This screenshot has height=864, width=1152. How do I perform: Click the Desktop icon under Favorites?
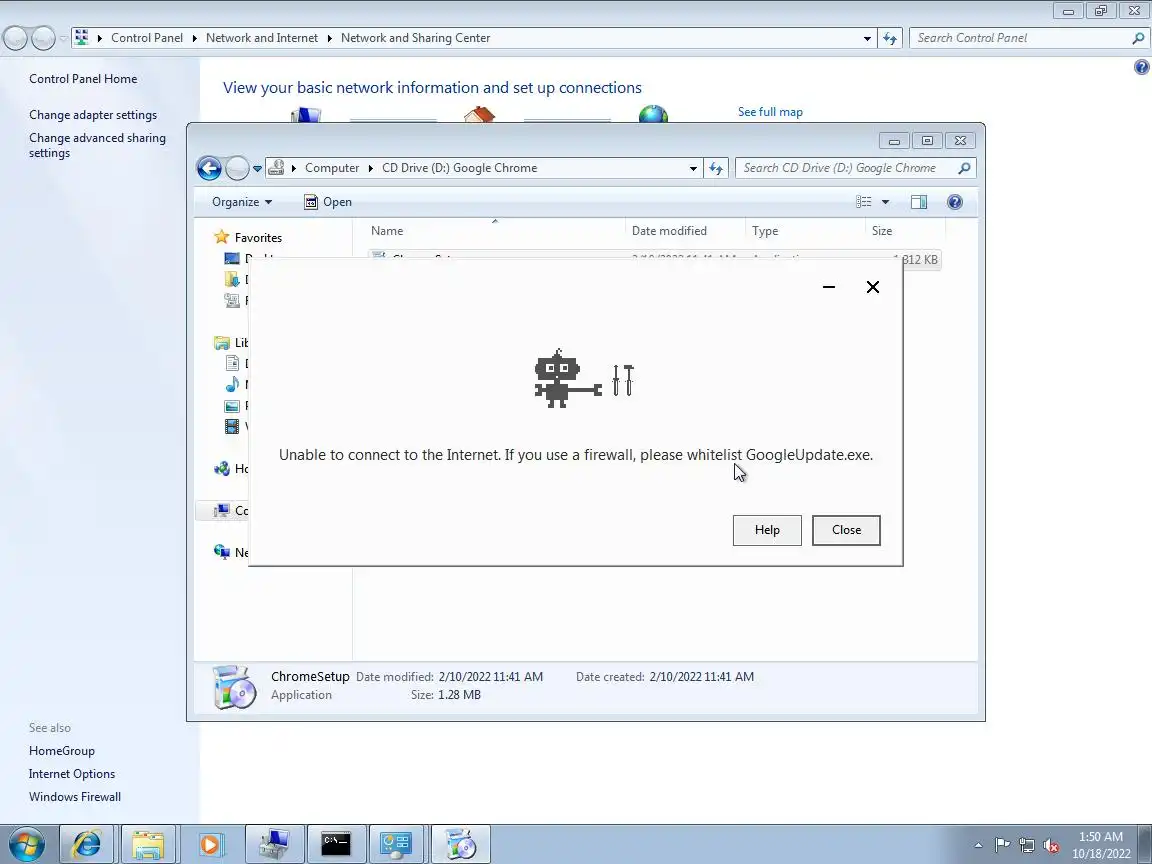231,259
